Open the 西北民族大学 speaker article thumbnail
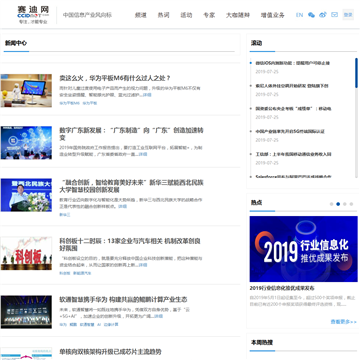 [26, 195]
